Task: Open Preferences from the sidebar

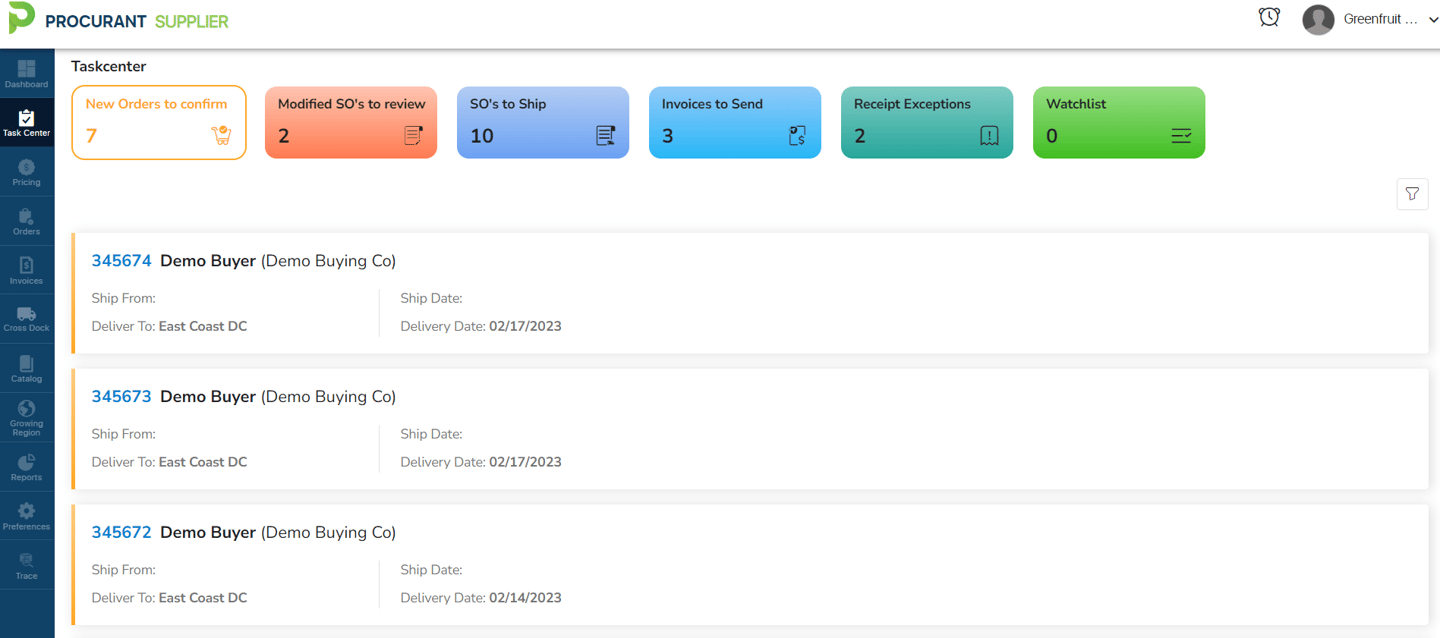Action: pyautogui.click(x=27, y=514)
